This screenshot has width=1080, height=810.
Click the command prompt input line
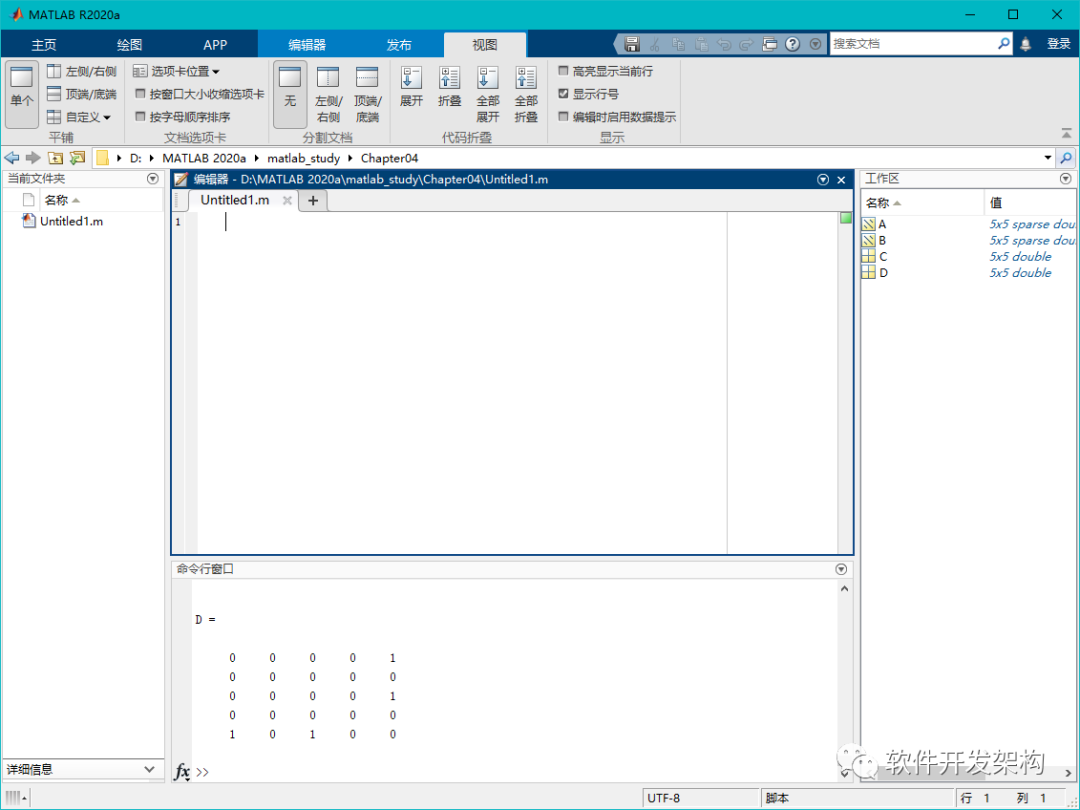coord(517,771)
